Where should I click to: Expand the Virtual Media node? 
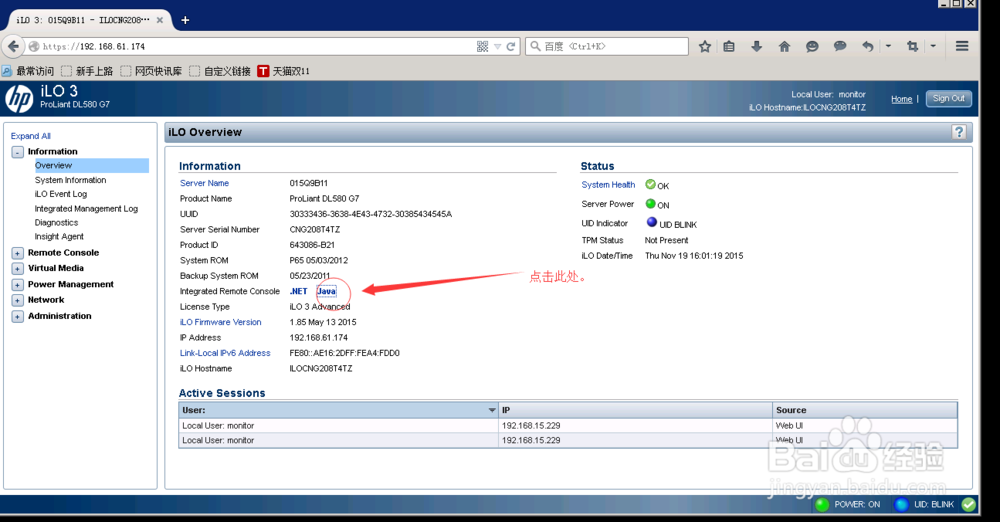coord(17,269)
